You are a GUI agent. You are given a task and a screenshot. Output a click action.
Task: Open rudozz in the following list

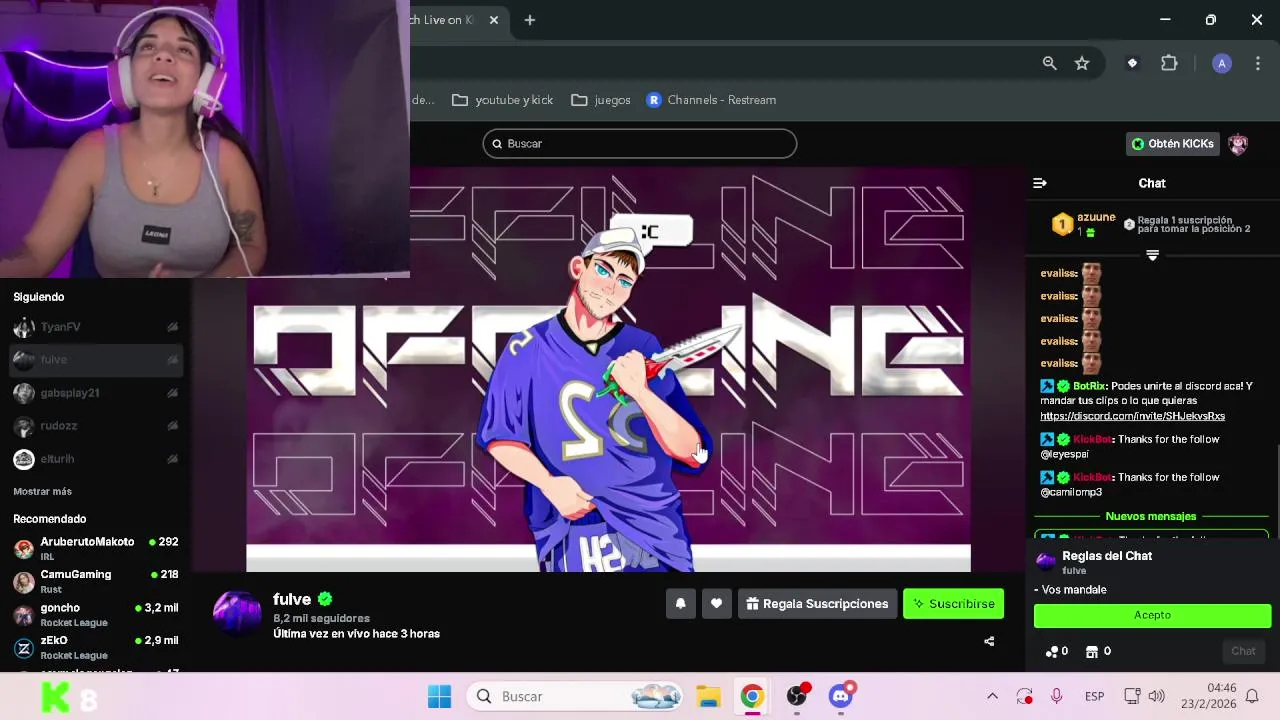[x=96, y=426]
